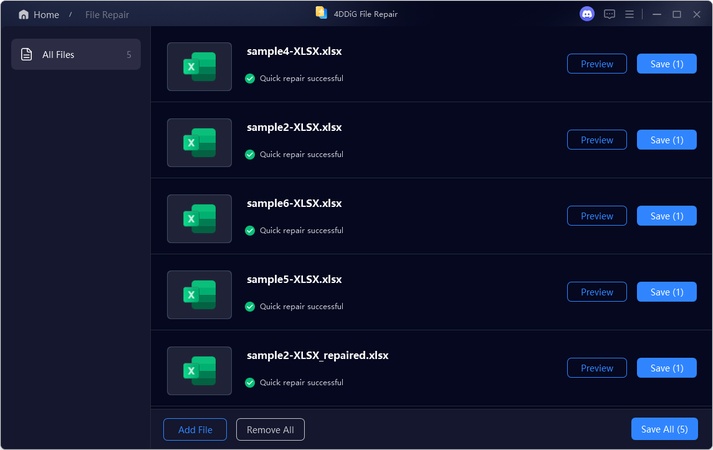
Task: Click the Excel thumbnail for sample2-XLSX_repaired.xlsx
Action: 199,370
